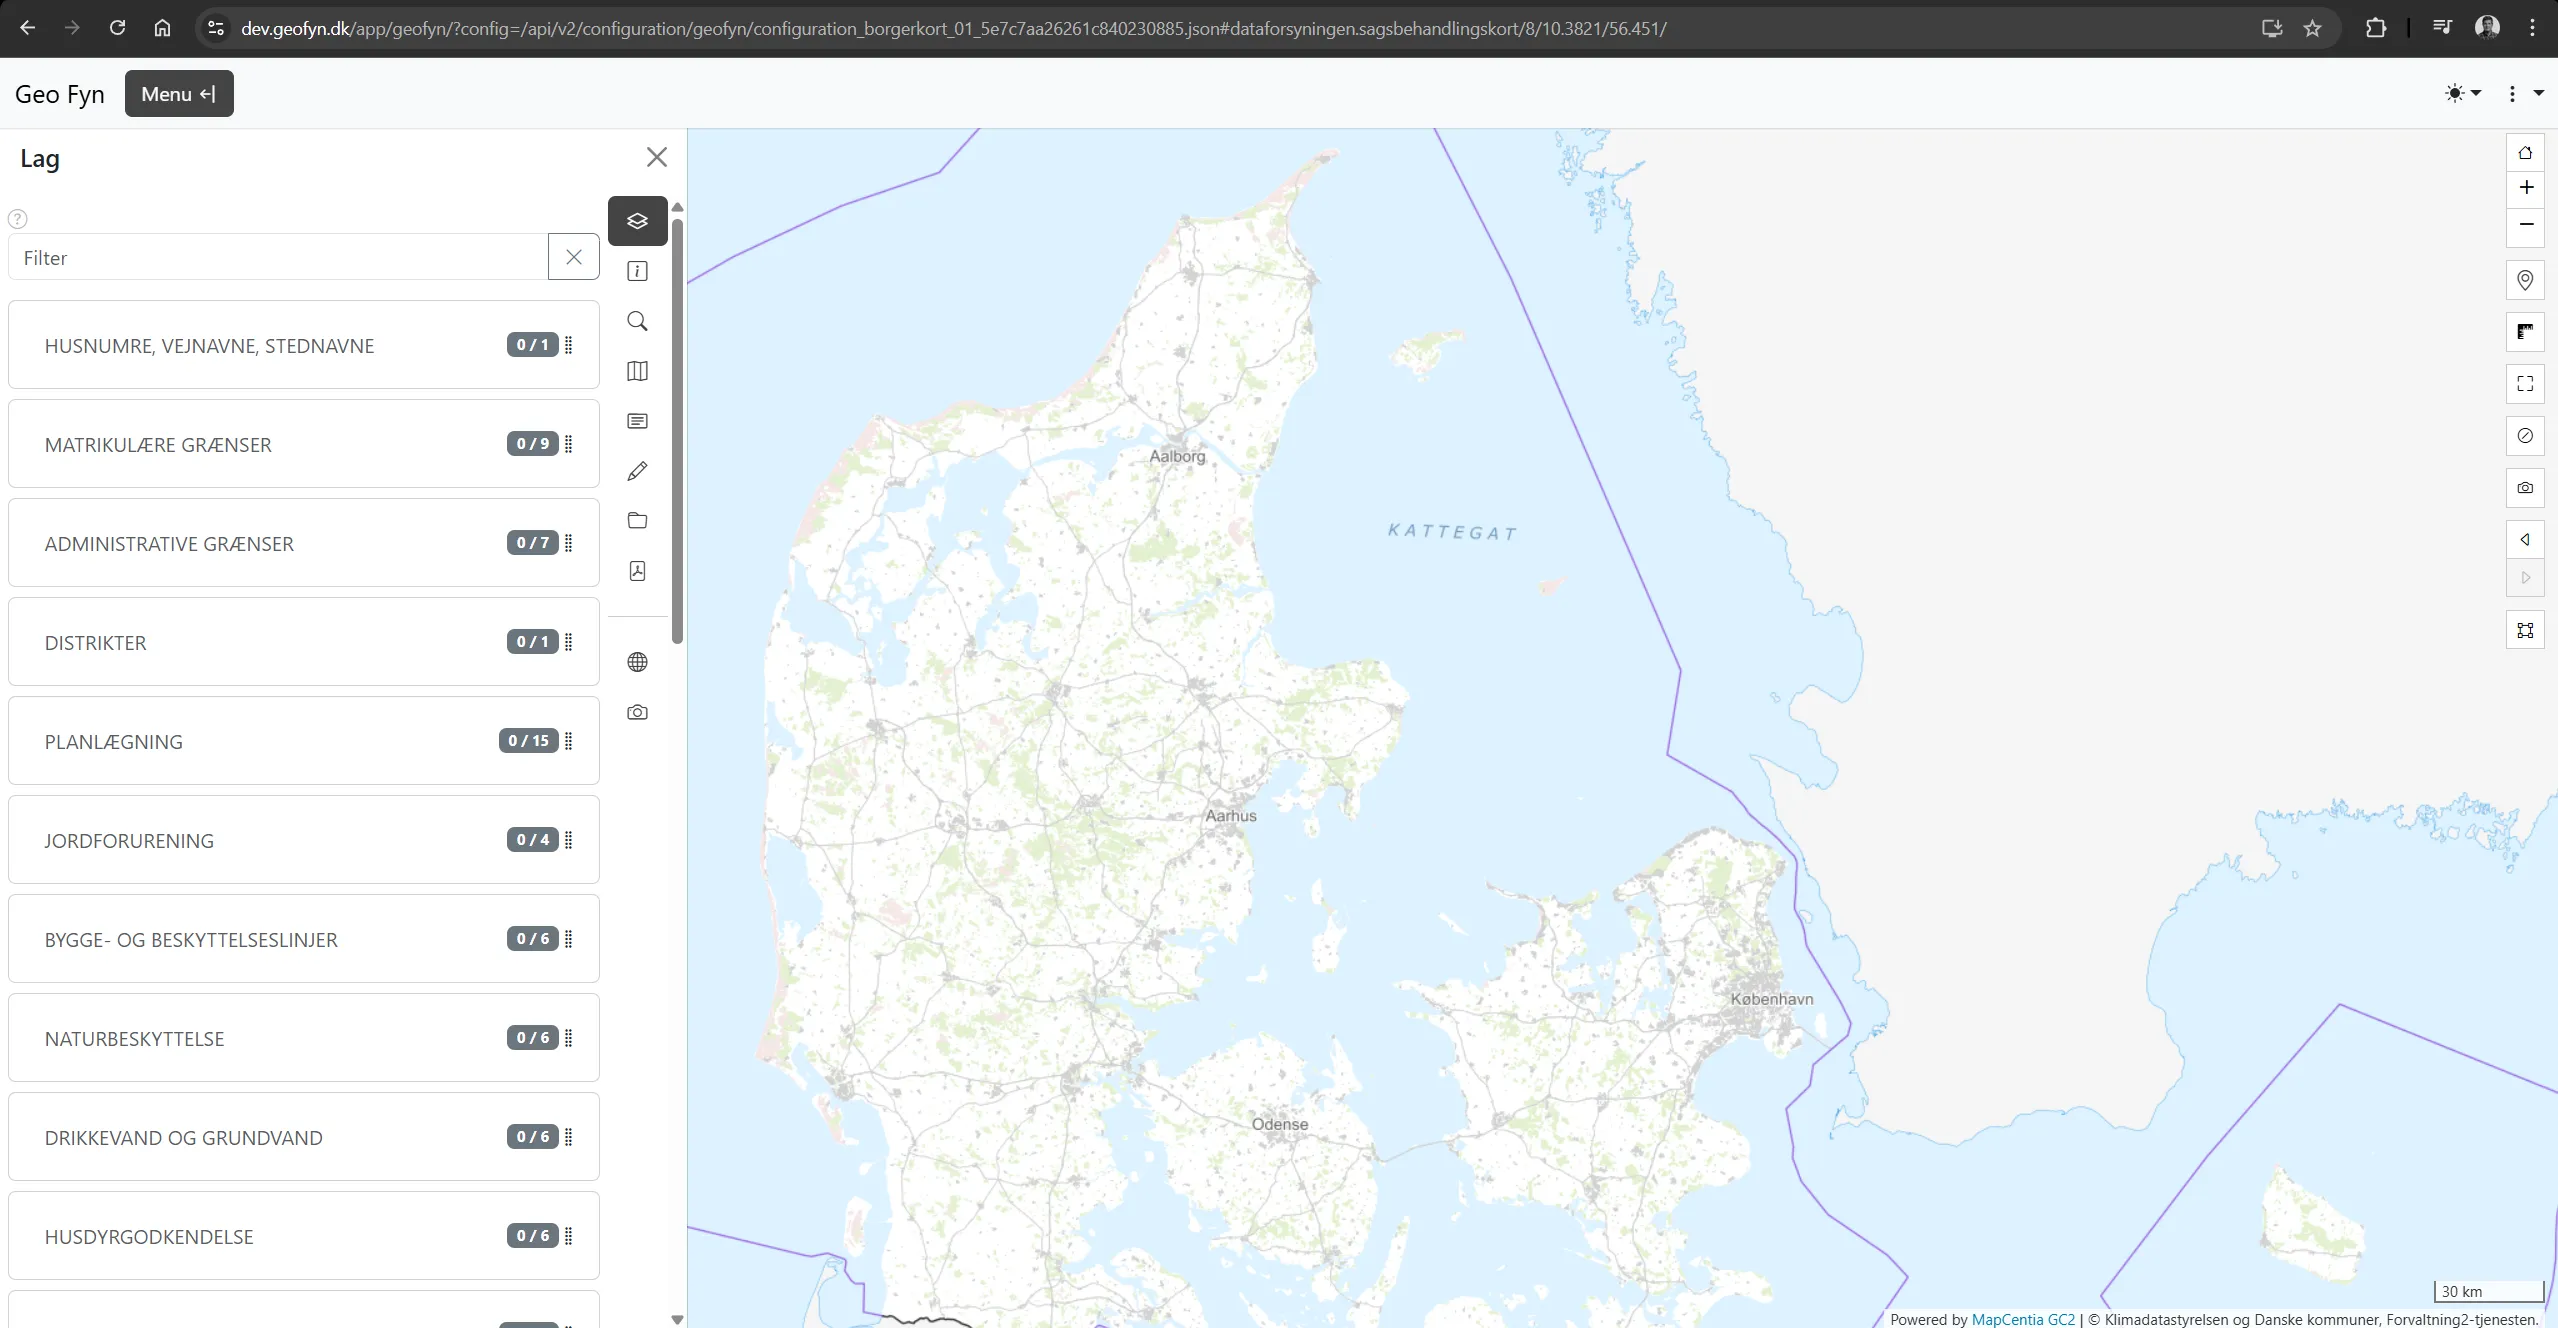Open the draw pencil tool in sidebar
Viewport: 2558px width, 1328px height.
tap(637, 471)
